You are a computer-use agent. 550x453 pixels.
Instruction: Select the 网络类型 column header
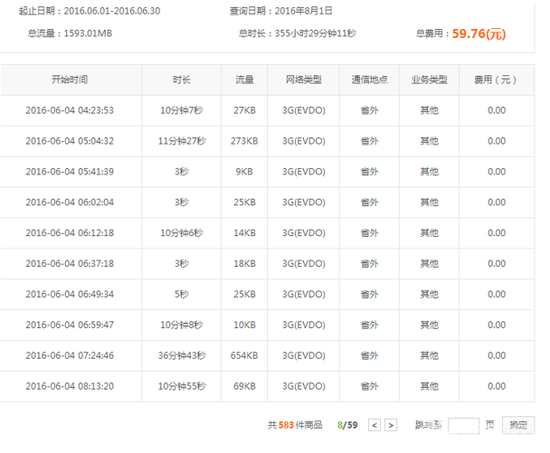coord(303,80)
